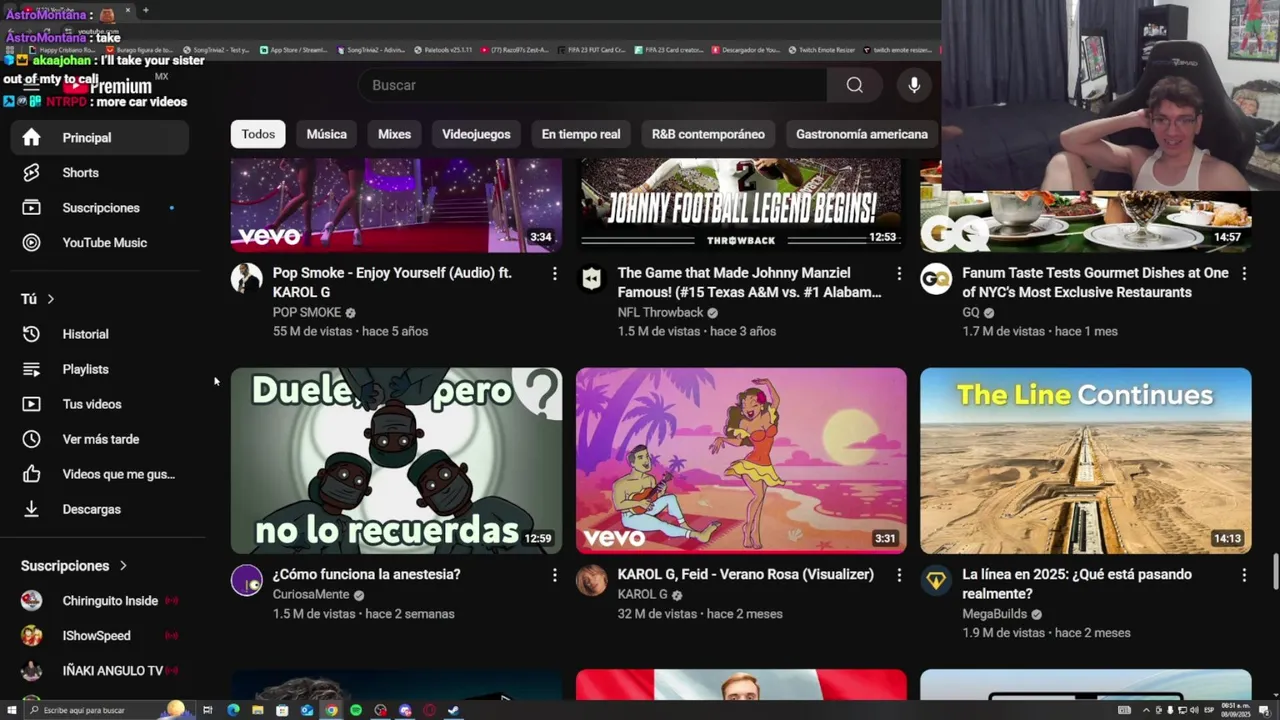
Task: Go to Suscripciones in the sidebar
Action: coord(99,208)
